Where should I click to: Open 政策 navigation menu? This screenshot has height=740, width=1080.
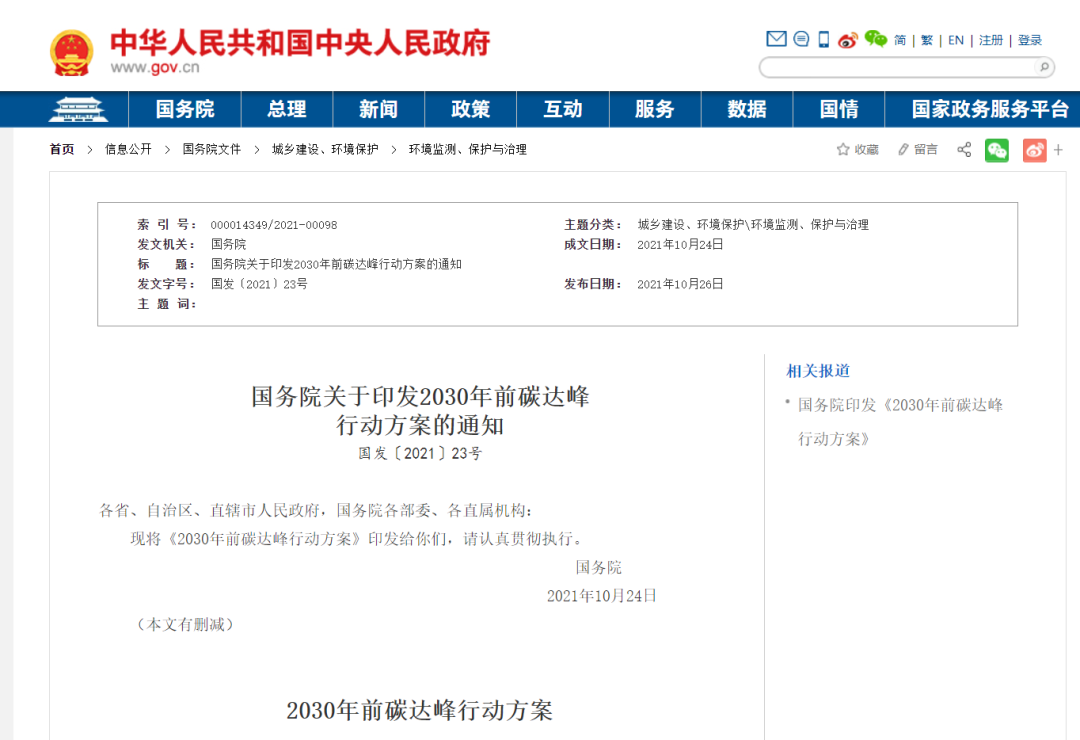click(470, 109)
